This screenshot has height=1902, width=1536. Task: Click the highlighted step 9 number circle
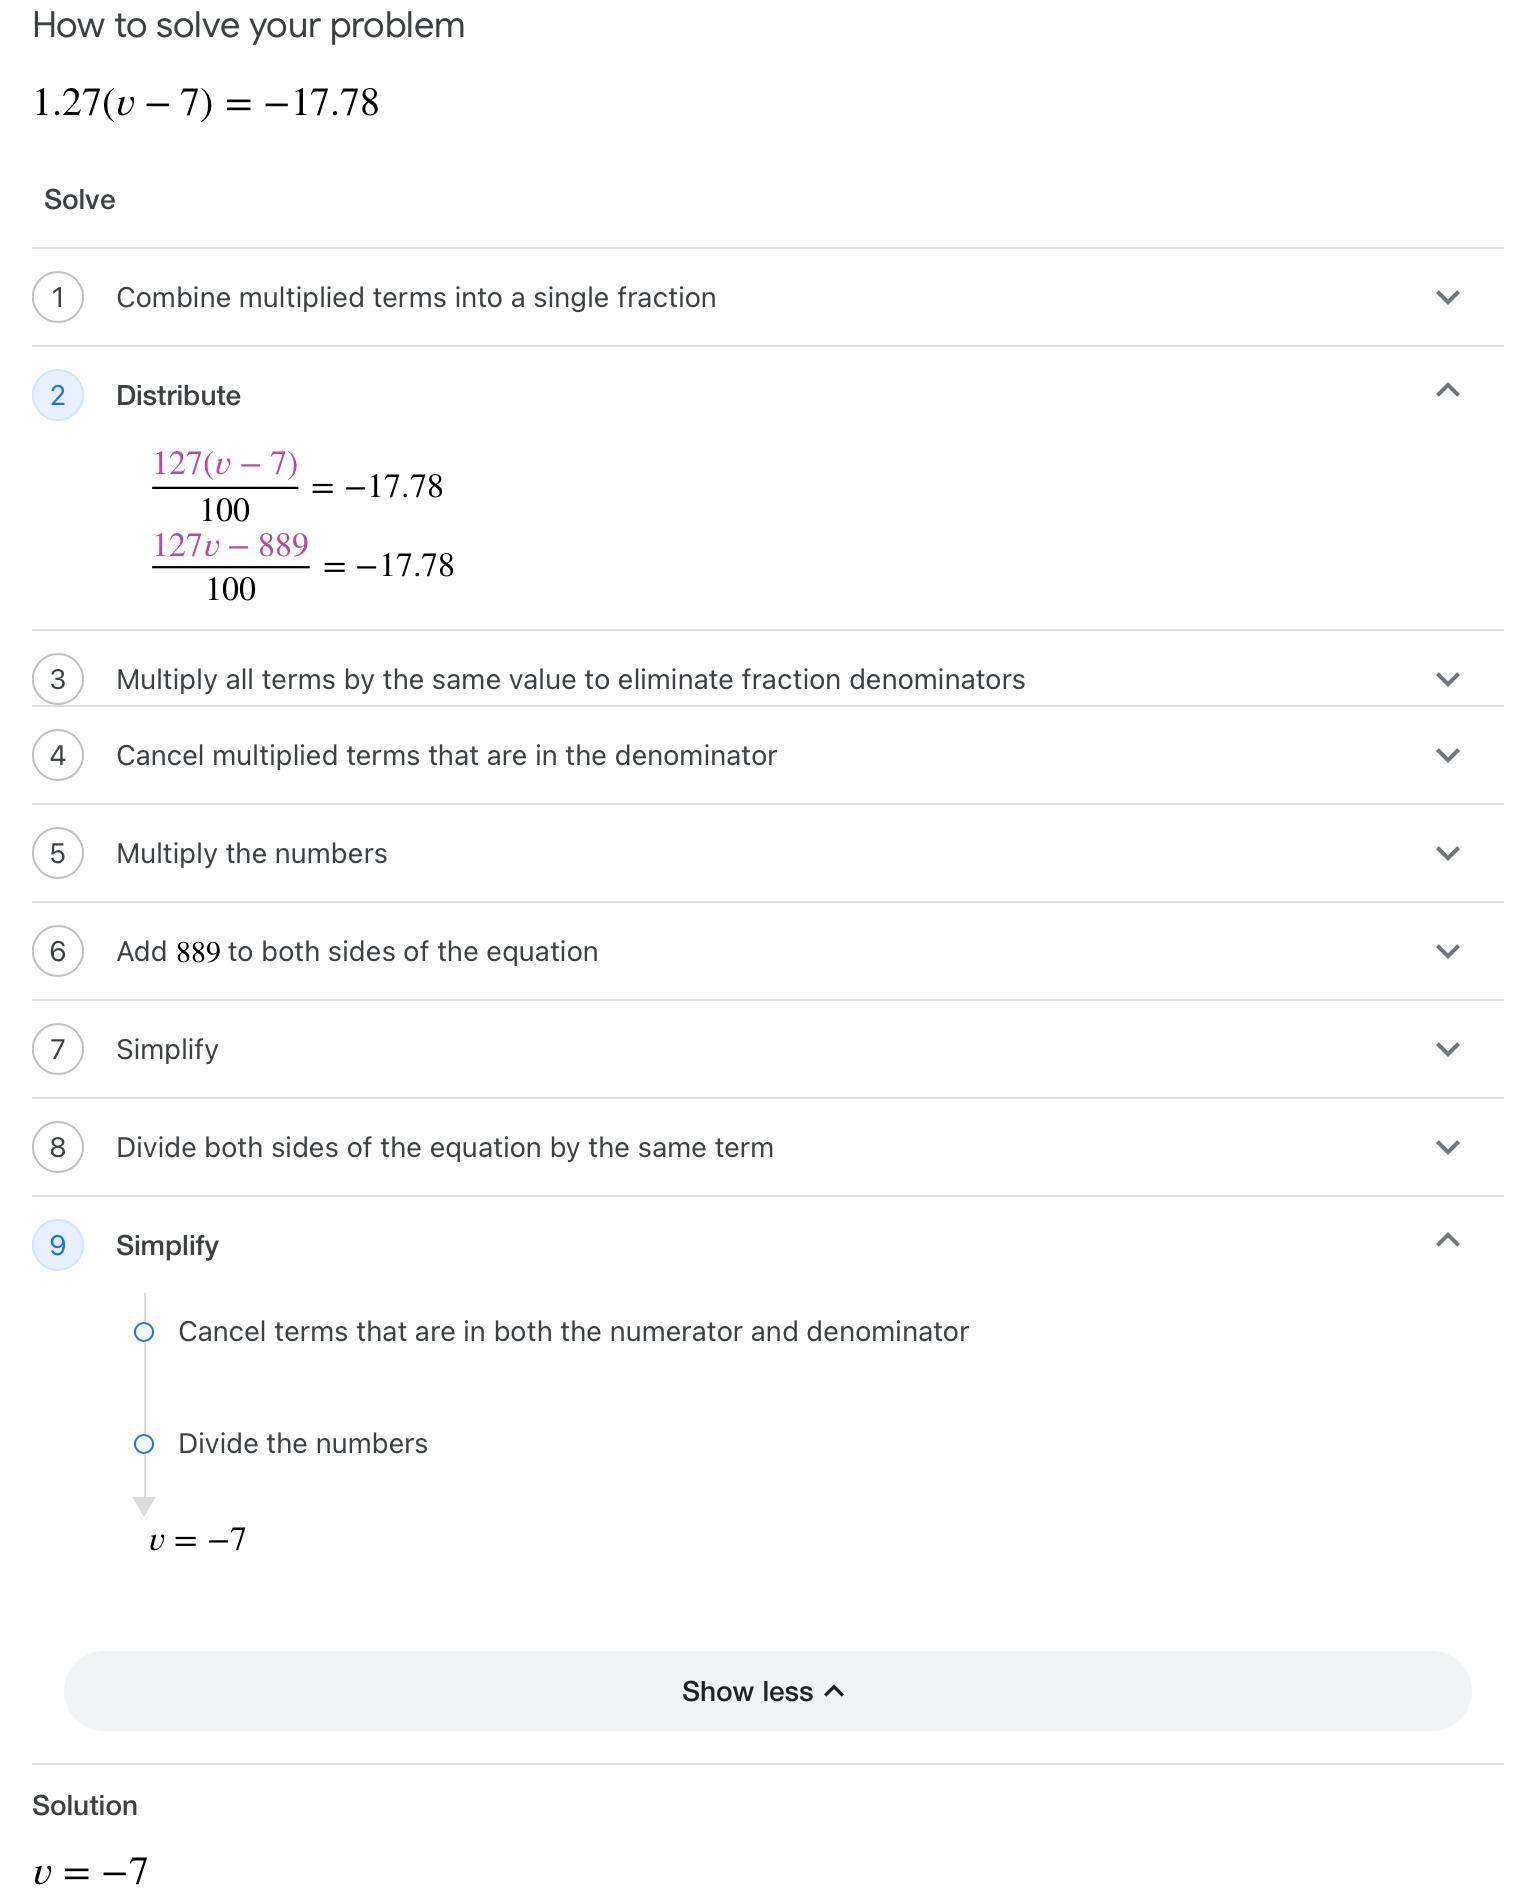(58, 1245)
